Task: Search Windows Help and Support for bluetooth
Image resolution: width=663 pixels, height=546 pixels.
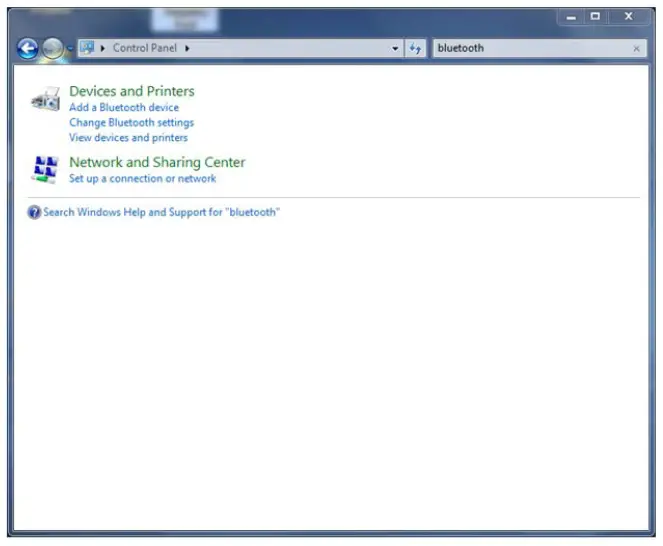Action: (x=162, y=212)
